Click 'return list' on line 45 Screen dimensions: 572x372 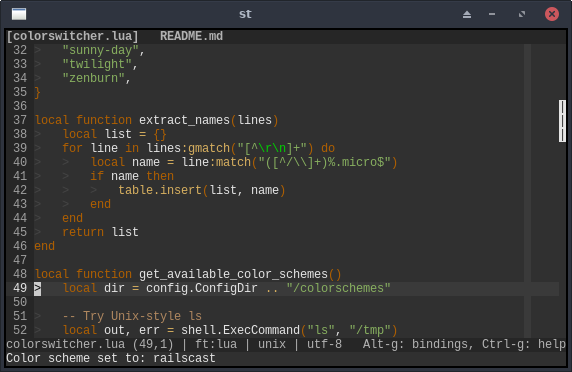(x=100, y=232)
